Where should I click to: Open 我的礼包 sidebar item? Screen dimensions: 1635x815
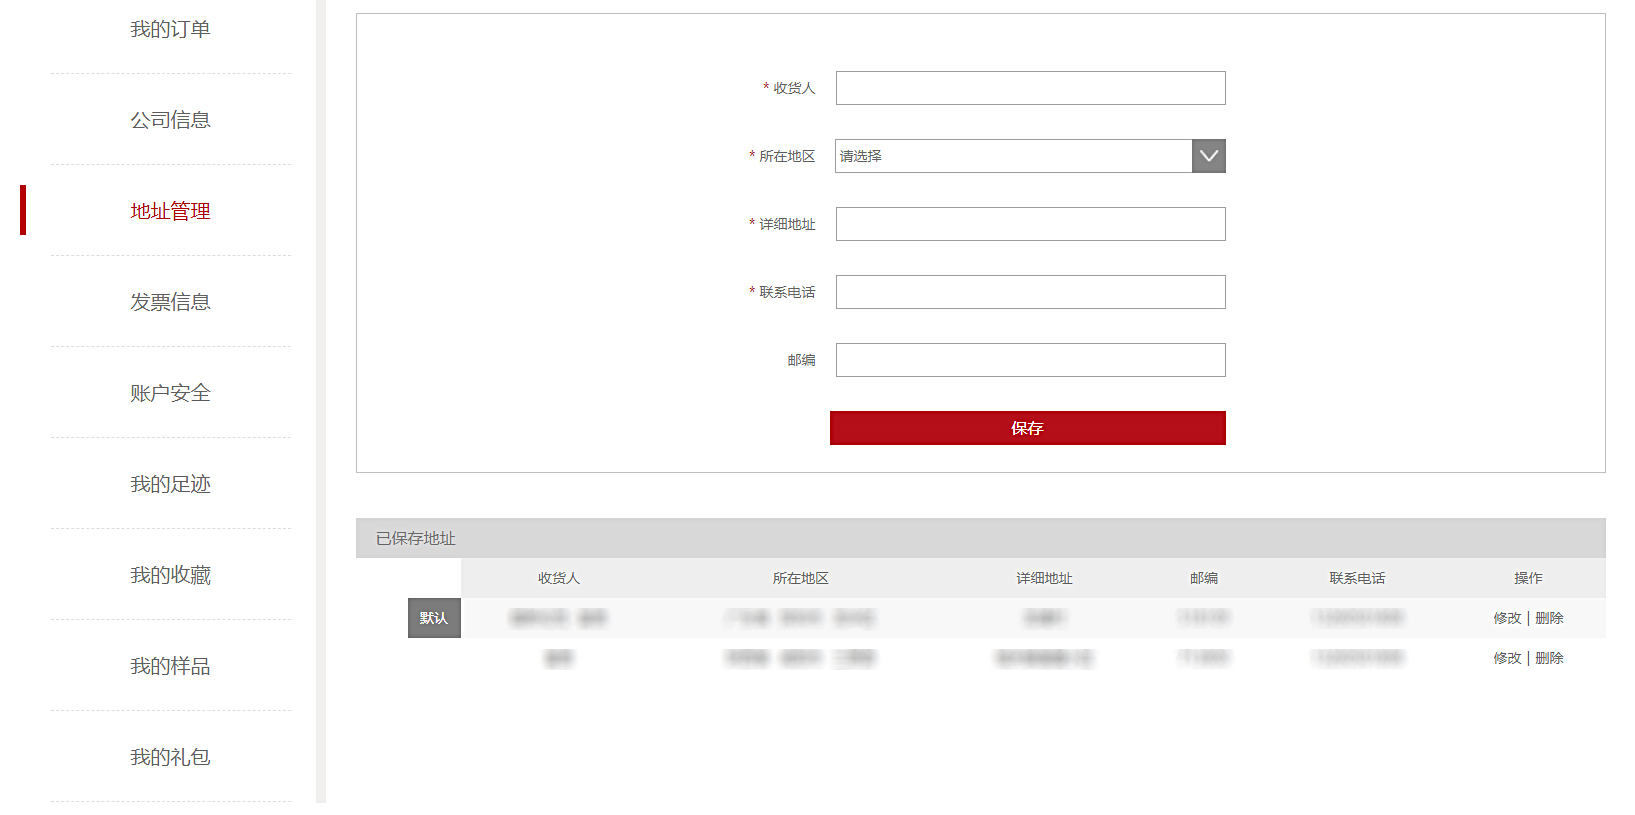click(x=170, y=757)
